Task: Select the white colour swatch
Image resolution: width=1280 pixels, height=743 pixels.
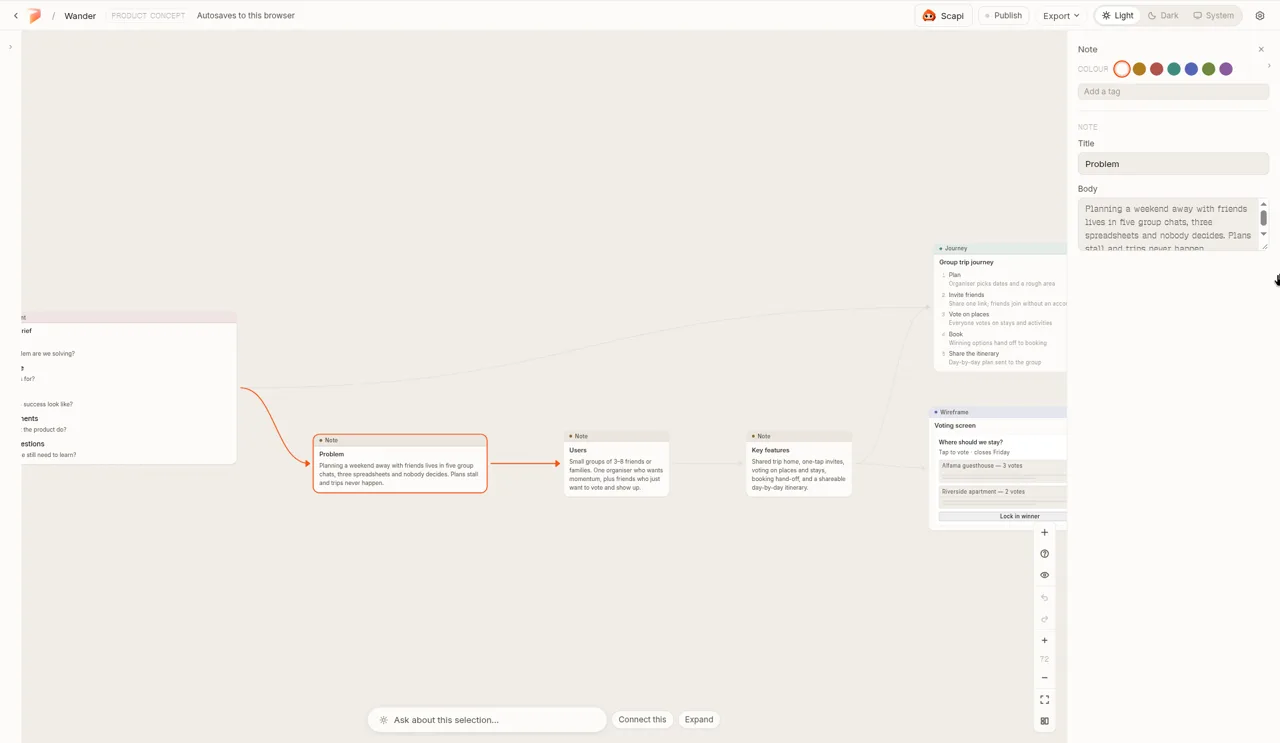Action: click(1122, 69)
